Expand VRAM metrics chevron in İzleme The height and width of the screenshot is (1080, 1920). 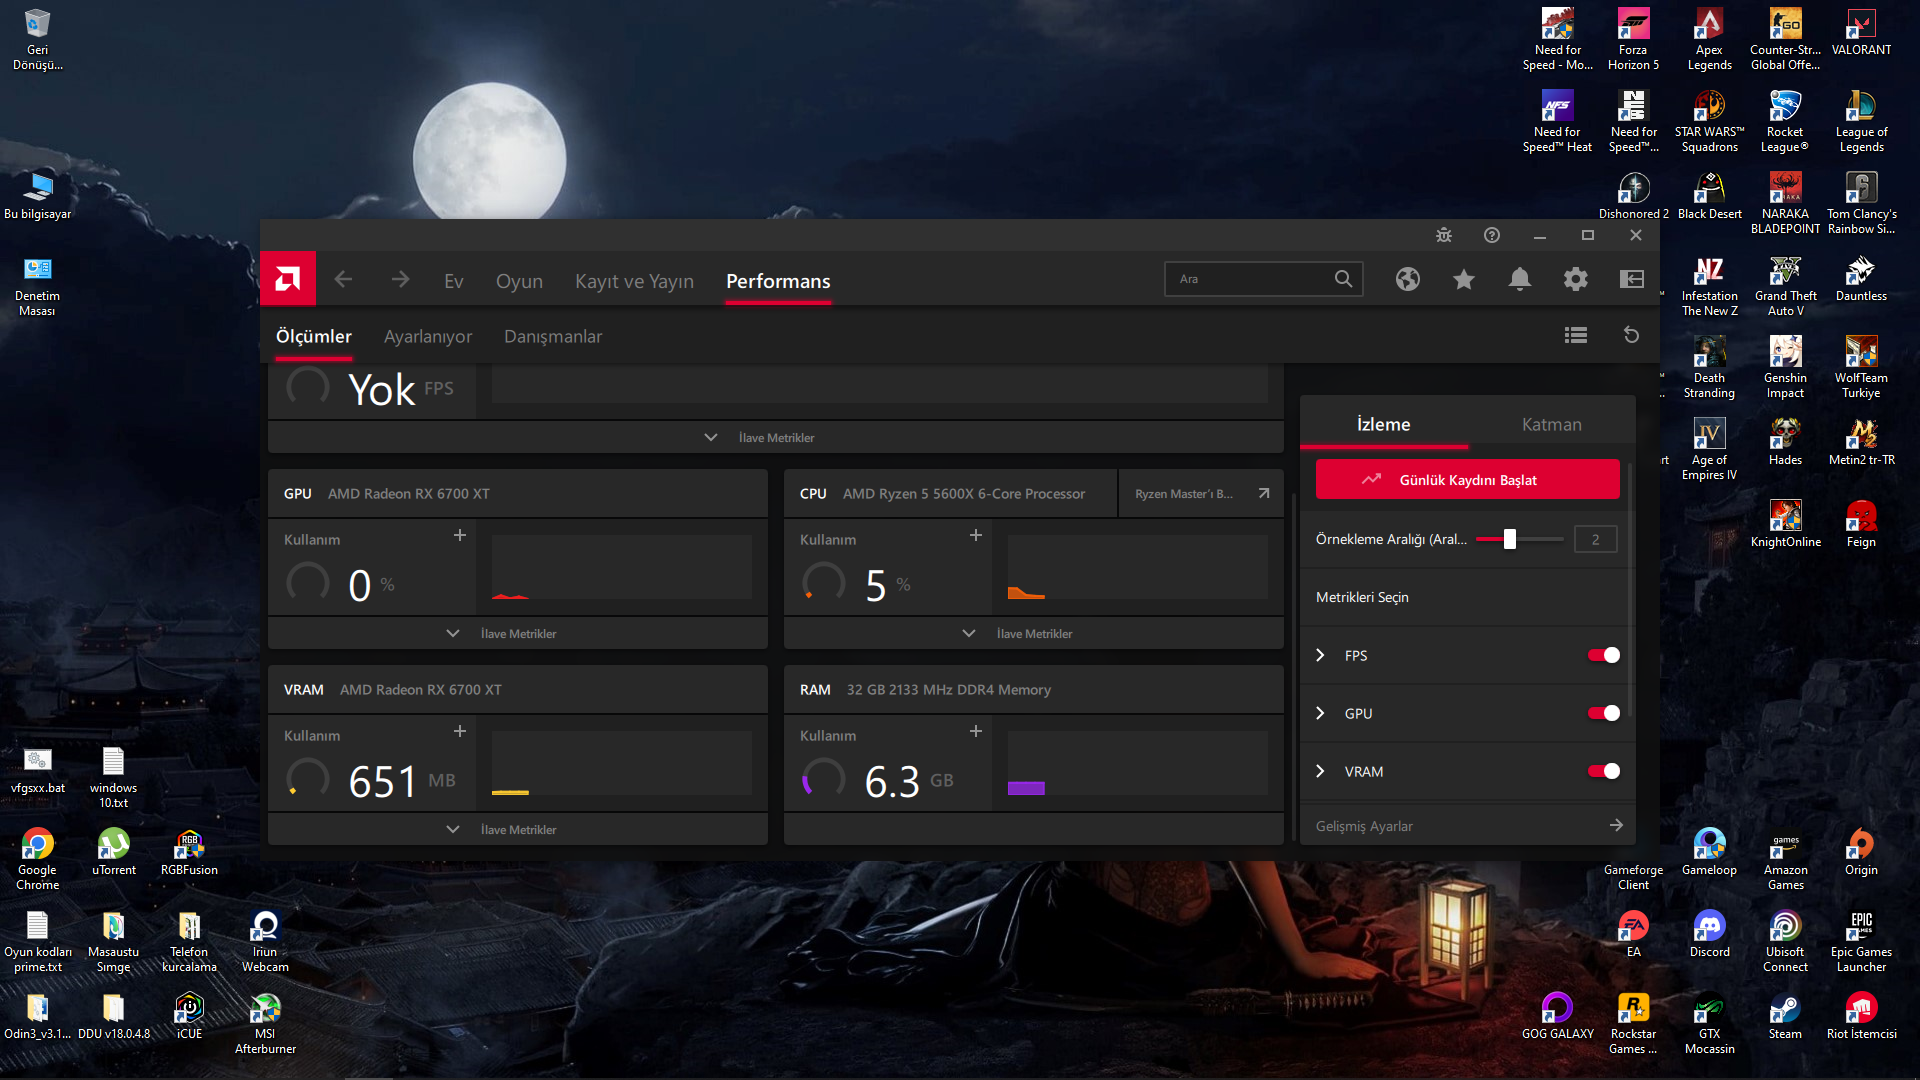(x=1320, y=771)
